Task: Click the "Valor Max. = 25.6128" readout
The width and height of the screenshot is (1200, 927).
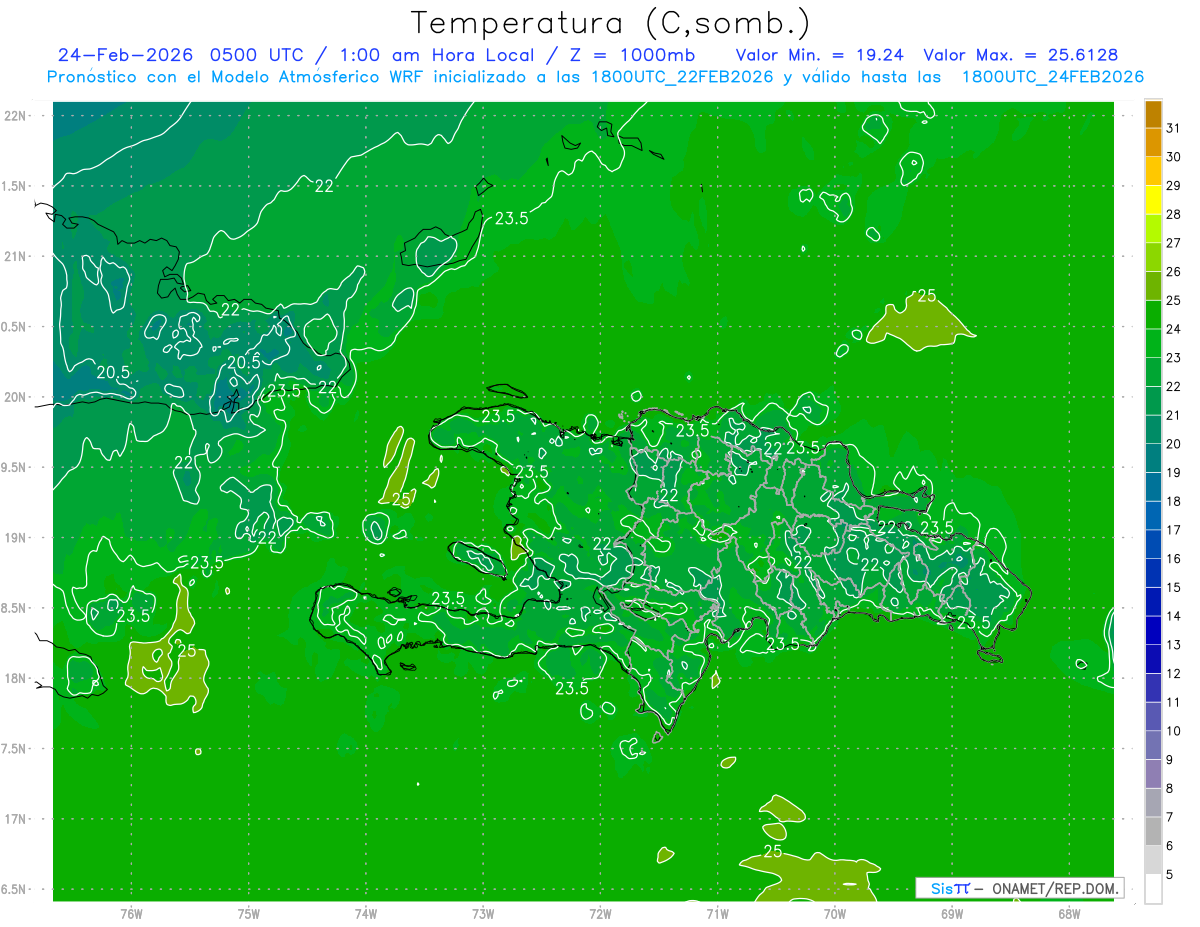Action: click(1021, 55)
